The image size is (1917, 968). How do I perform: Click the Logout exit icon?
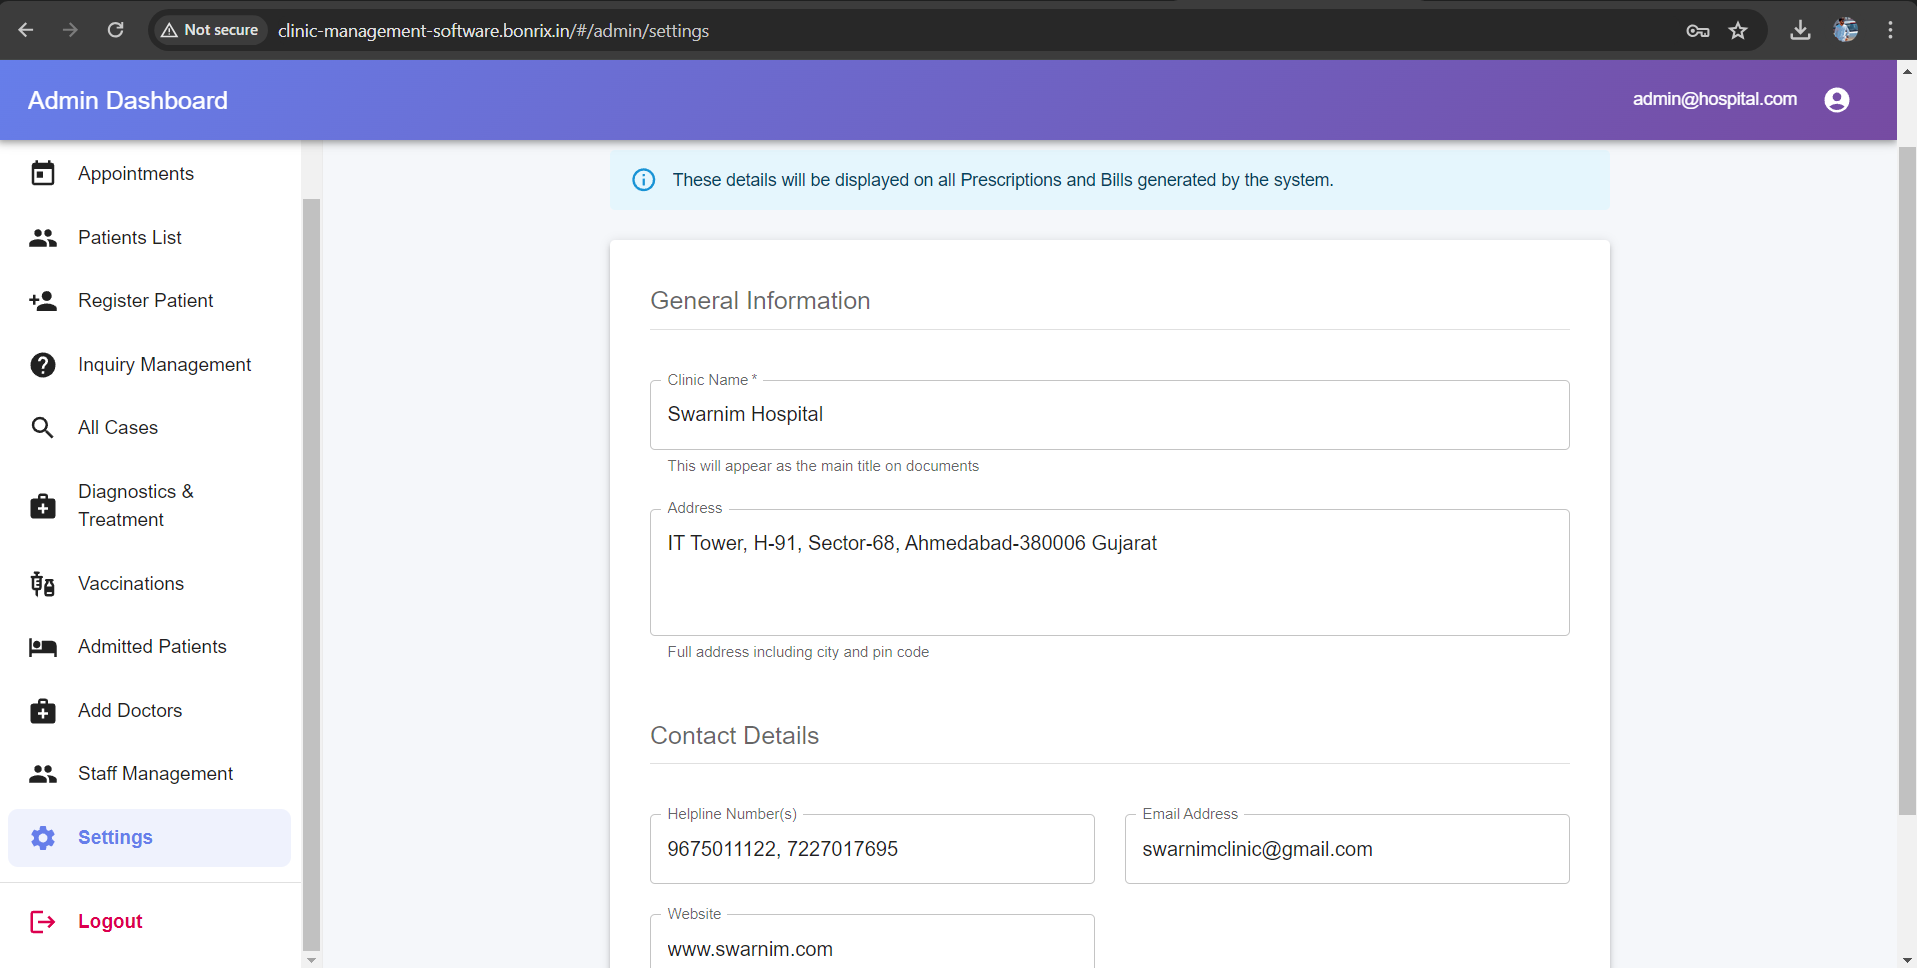43,920
